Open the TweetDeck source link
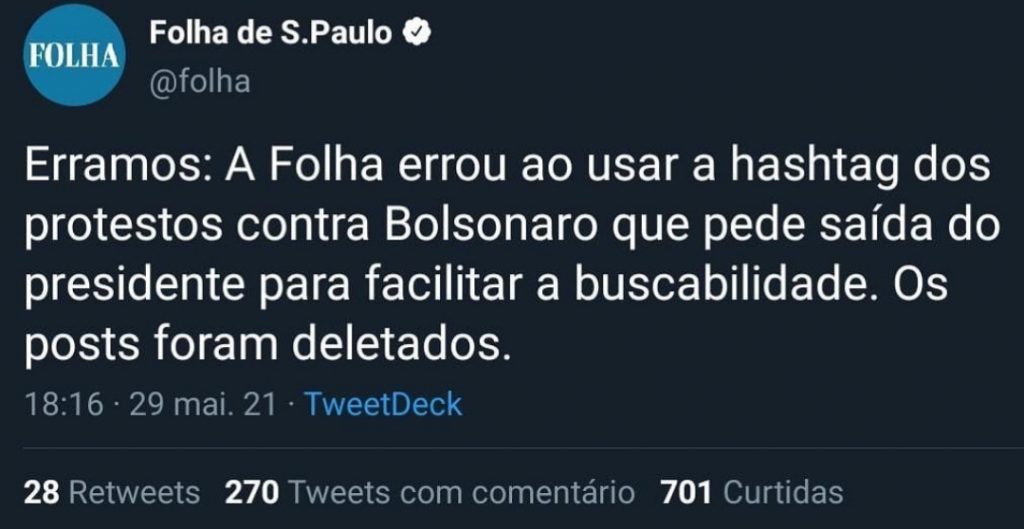Screen dimensions: 1024x529 pyautogui.click(x=383, y=404)
